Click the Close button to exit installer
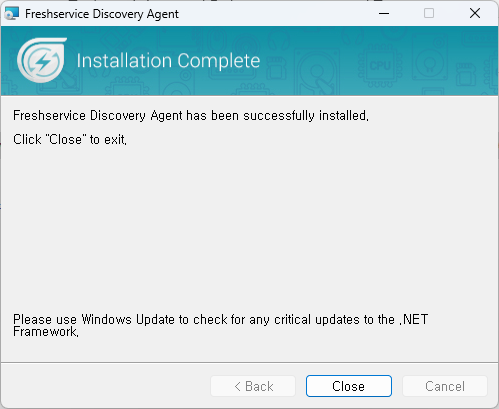Screen dimensions: 499x409 click(x=349, y=386)
